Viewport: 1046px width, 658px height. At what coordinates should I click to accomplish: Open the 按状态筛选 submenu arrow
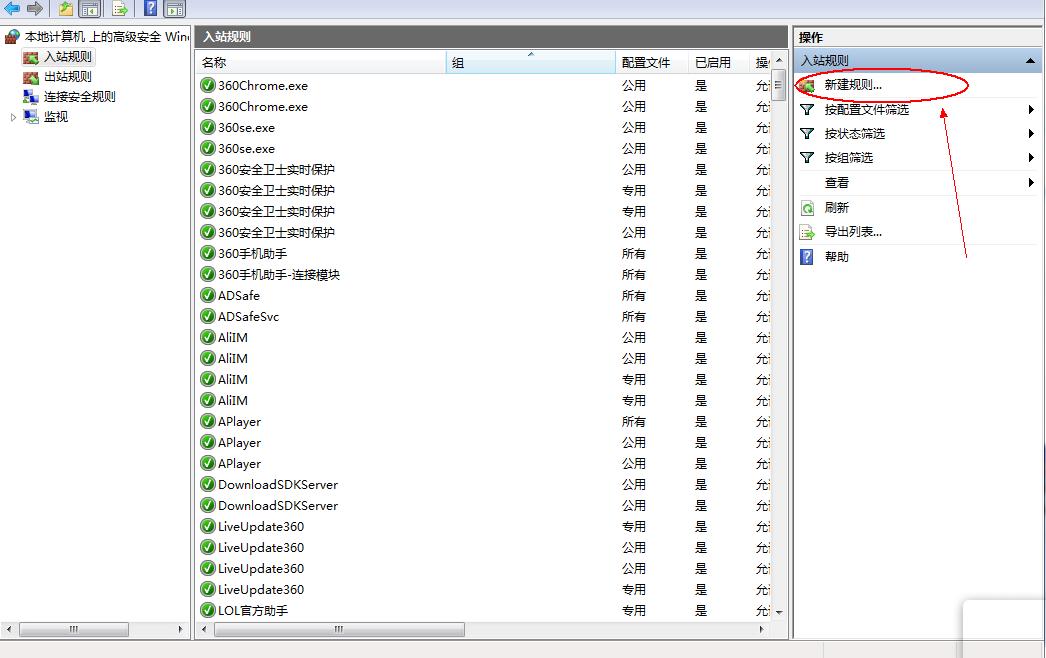(x=1031, y=133)
